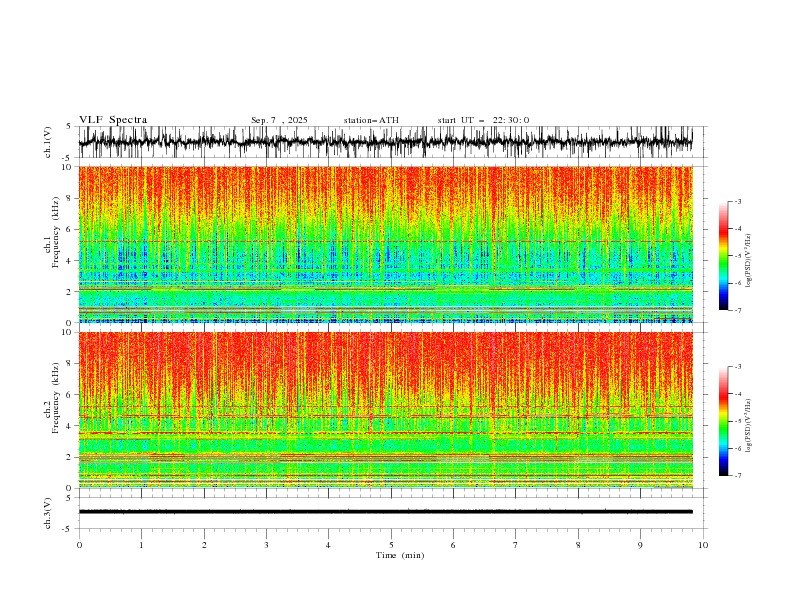Click the time axis tick label "2"
The image size is (792, 612).
point(204,545)
